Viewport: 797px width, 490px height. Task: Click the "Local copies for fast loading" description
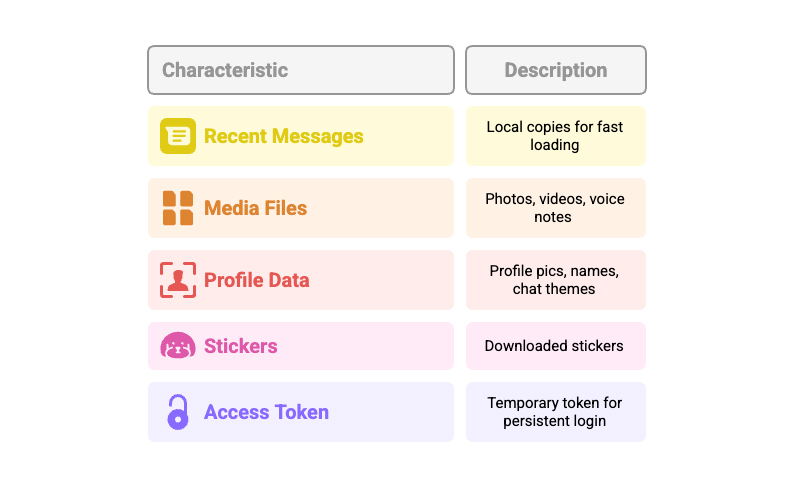[x=555, y=136]
